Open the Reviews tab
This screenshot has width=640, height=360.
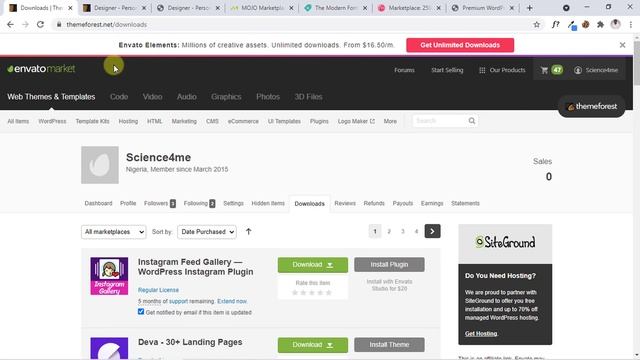click(345, 203)
